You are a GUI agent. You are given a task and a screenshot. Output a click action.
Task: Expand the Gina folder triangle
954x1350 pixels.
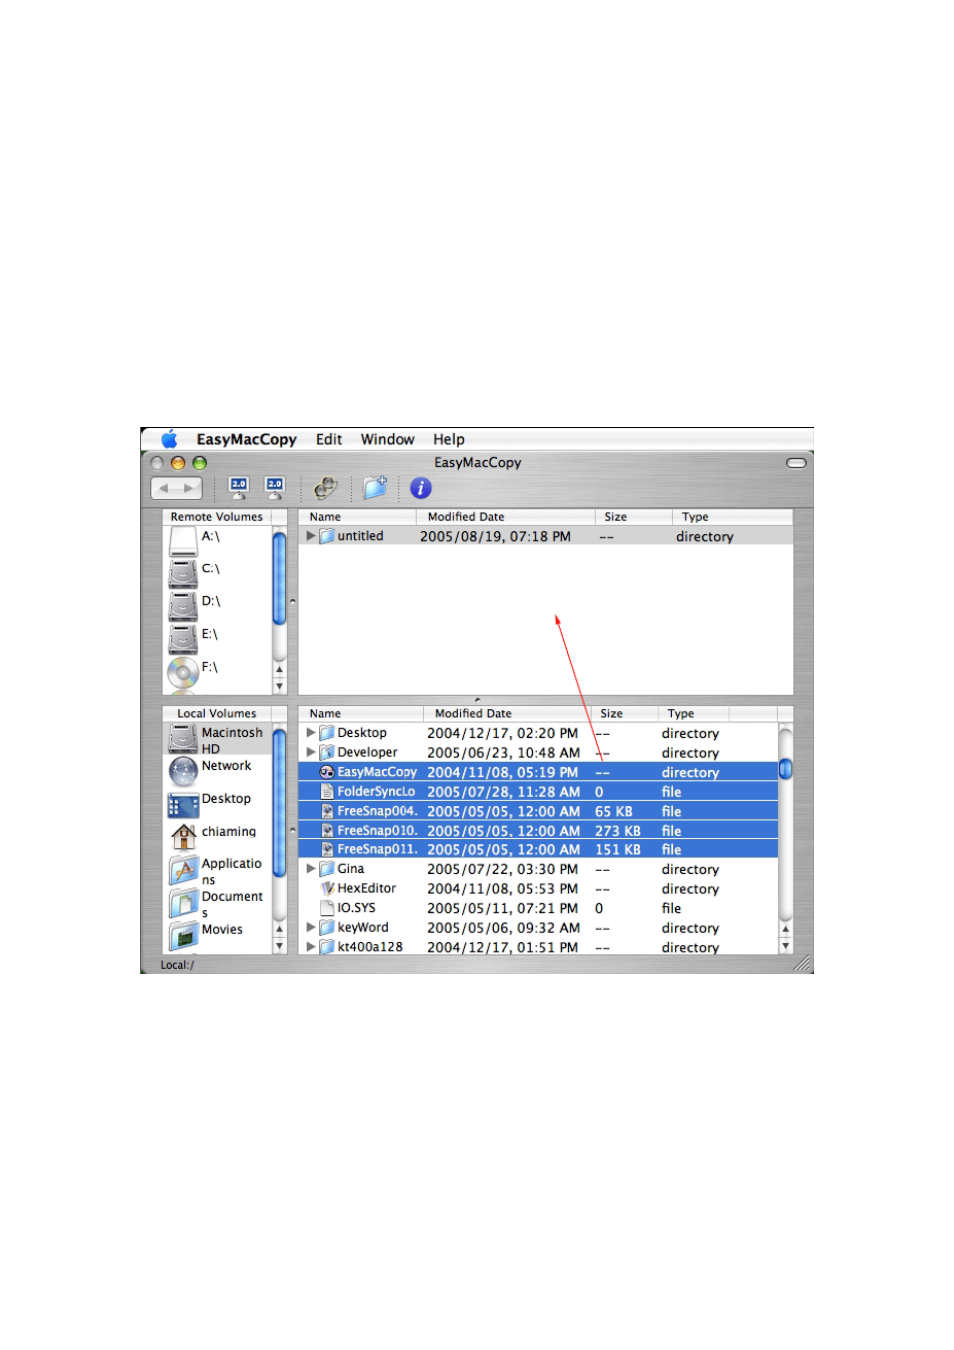coord(311,869)
